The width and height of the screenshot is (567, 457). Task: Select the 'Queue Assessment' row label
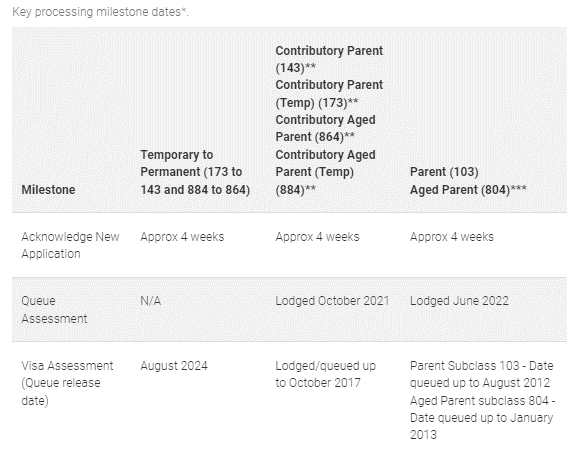[54, 309]
